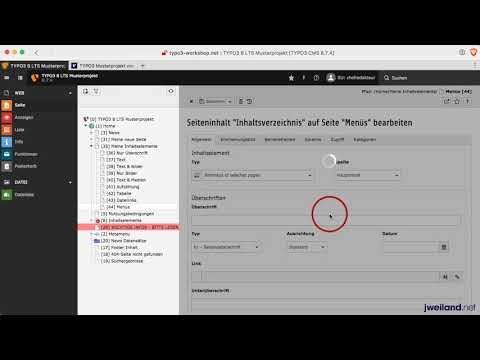Open the help question-mark icon in top bar
480x360 pixels.
[316, 78]
